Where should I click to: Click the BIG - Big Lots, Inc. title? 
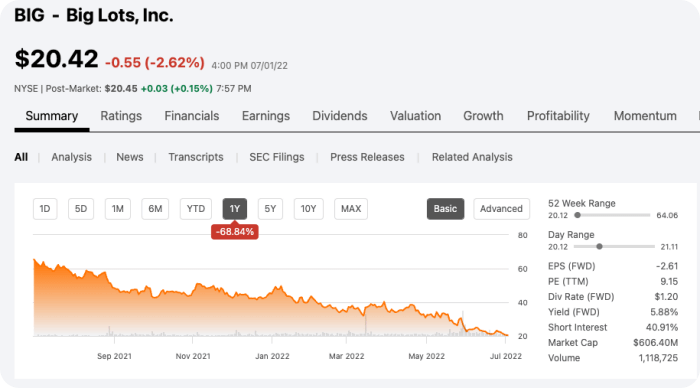coord(94,16)
